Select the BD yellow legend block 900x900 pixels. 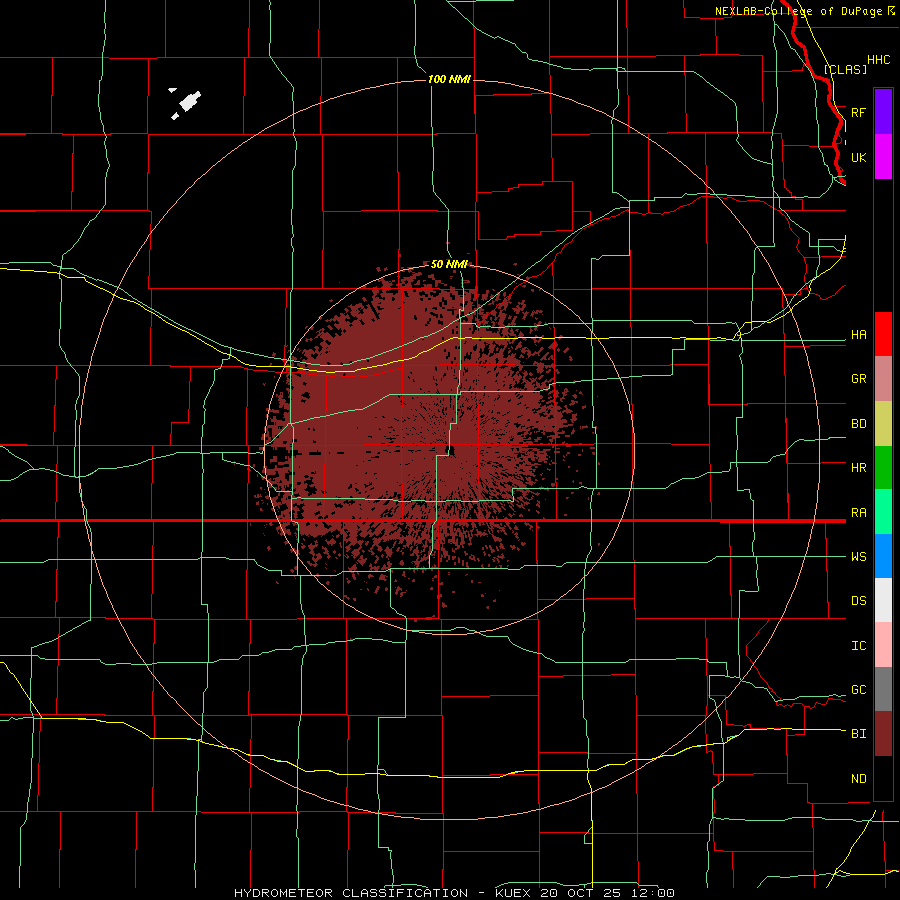883,423
